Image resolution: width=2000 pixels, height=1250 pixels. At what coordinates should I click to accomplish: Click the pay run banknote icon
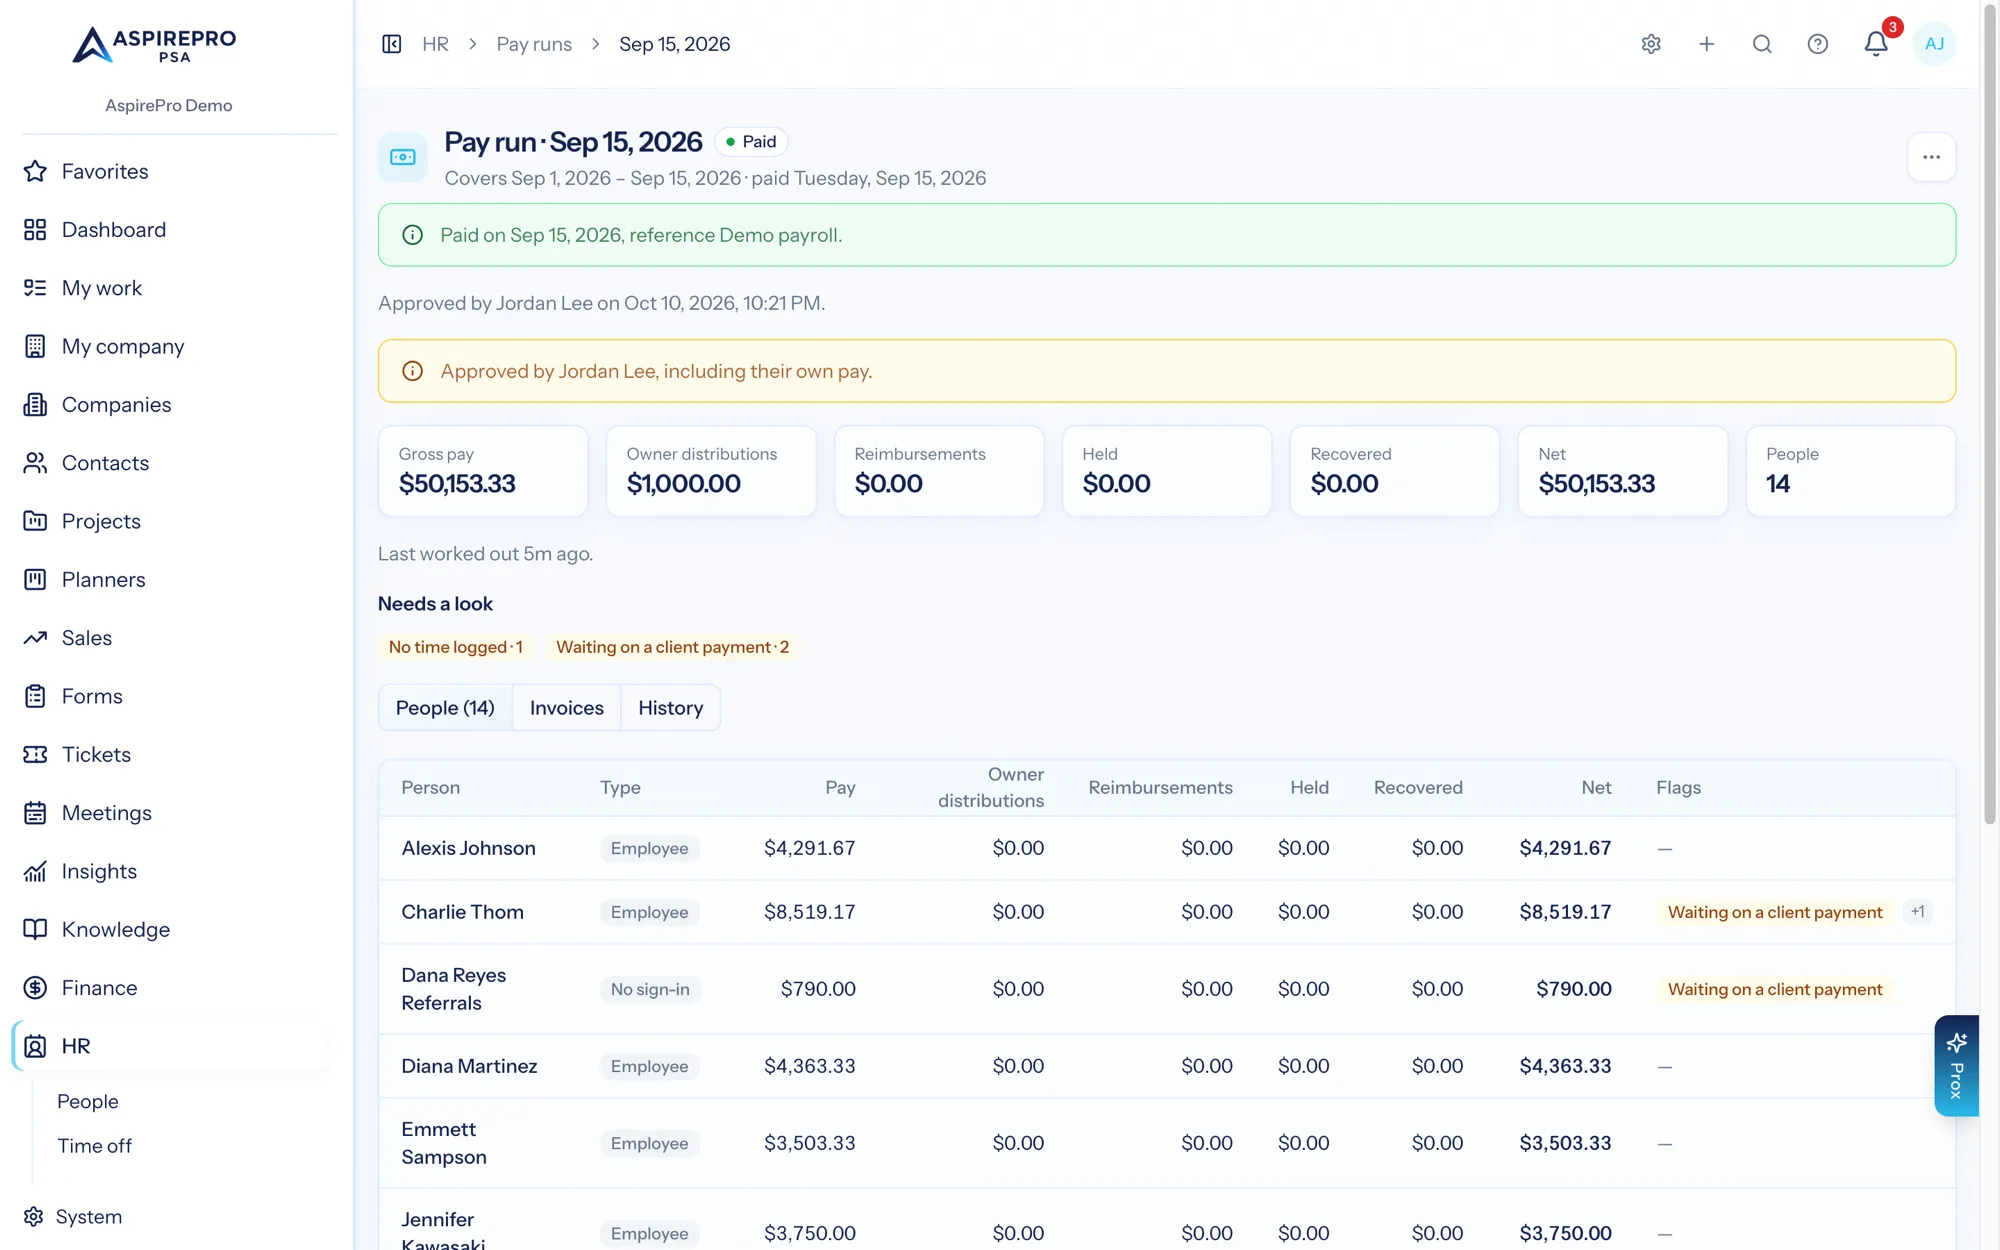pyautogui.click(x=403, y=157)
